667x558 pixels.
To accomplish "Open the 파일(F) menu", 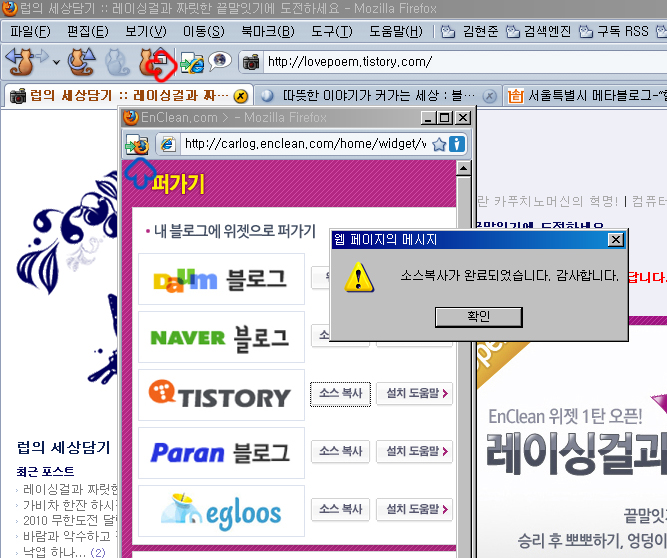I will coord(30,31).
